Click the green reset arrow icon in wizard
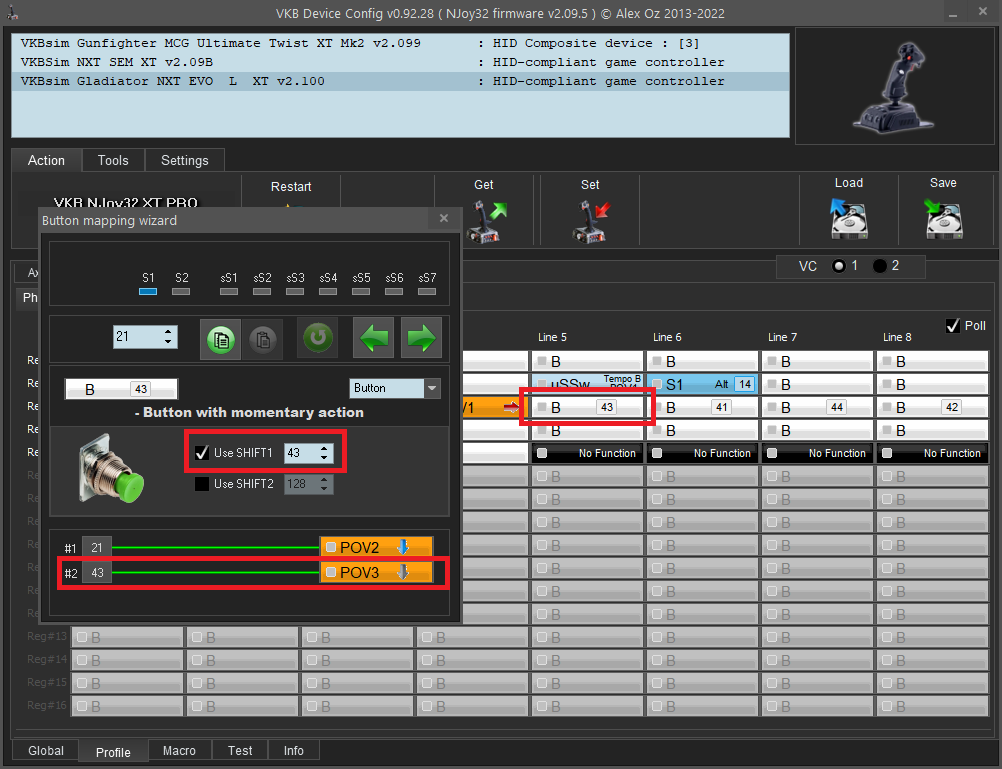This screenshot has height=769, width=1002. tap(318, 338)
